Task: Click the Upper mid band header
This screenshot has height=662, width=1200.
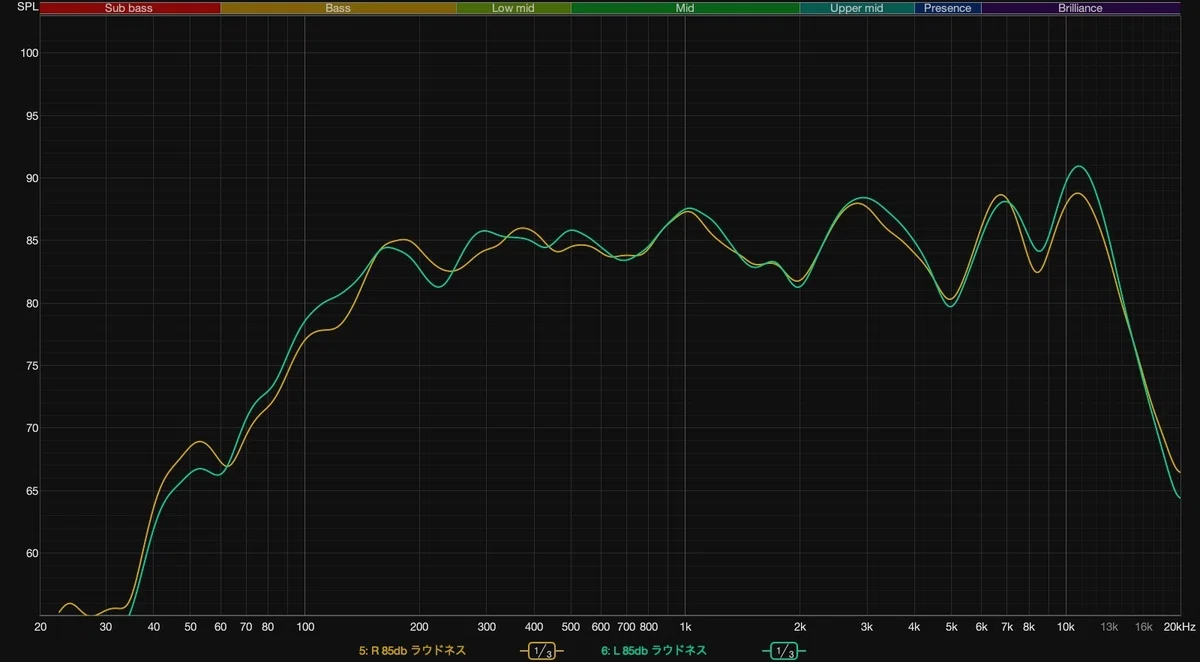Action: coord(857,8)
